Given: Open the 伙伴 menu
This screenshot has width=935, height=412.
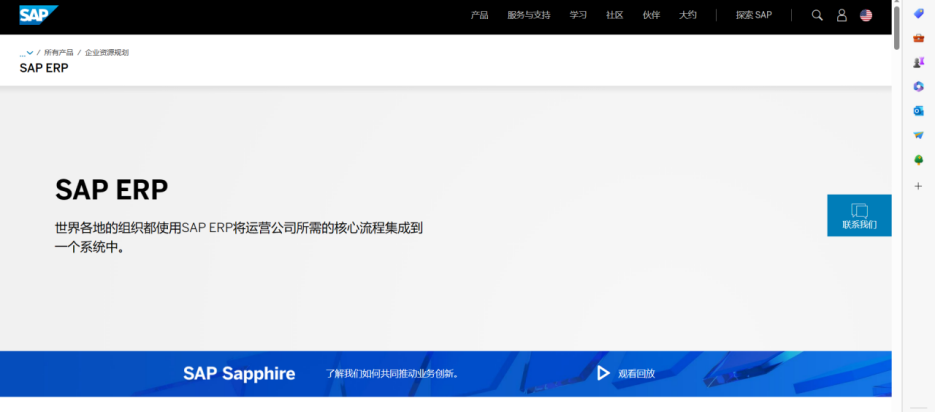Looking at the screenshot, I should tap(651, 16).
